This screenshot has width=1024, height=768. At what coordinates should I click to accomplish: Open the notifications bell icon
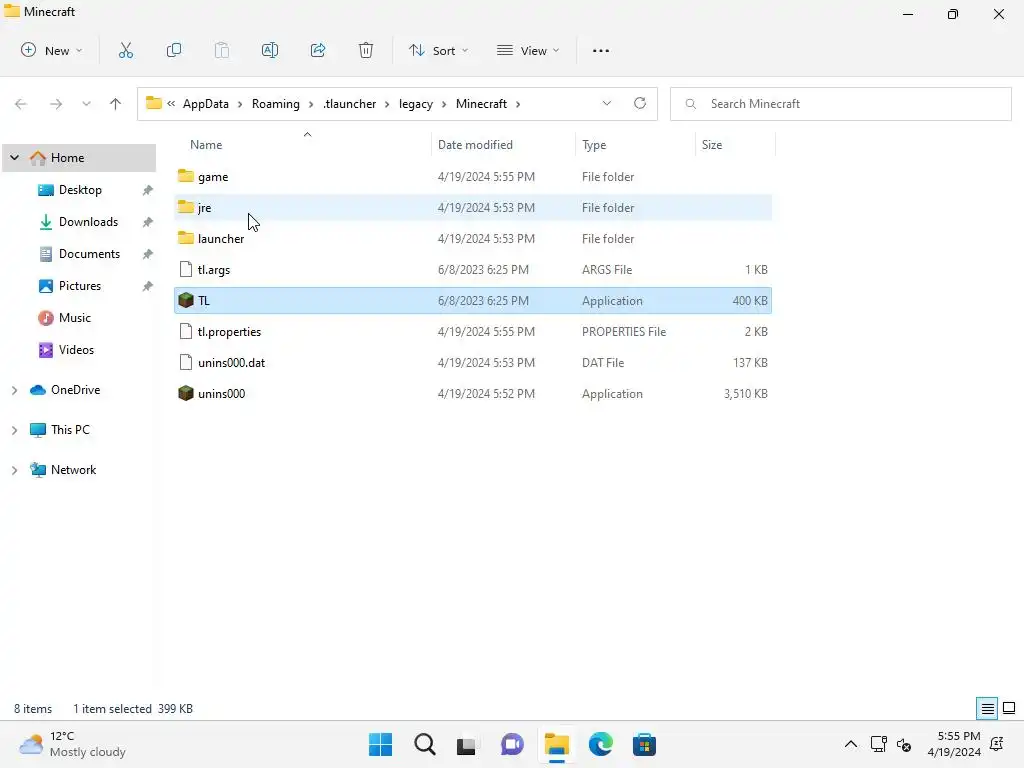point(997,744)
